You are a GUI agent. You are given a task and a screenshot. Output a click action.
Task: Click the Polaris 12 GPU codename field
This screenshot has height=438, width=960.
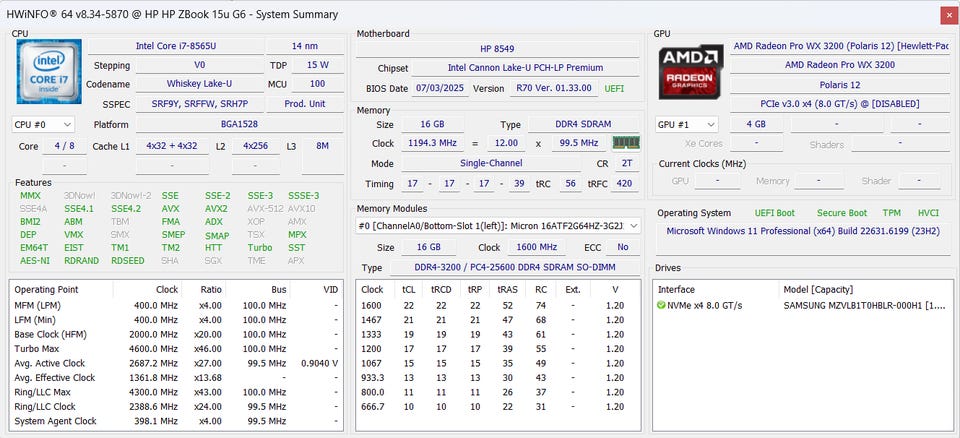pyautogui.click(x=839, y=85)
